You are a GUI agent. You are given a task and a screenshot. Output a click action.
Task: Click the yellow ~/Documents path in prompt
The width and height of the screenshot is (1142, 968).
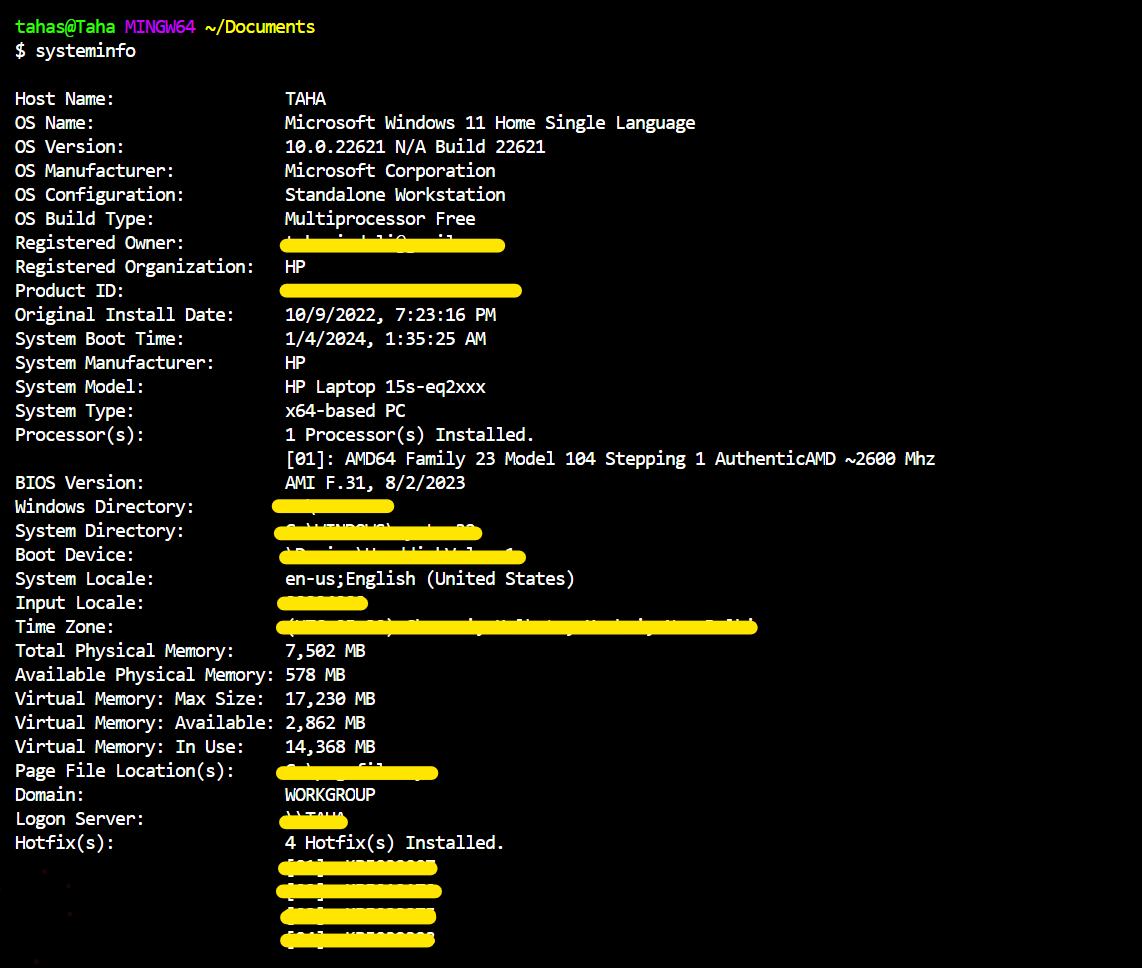click(259, 27)
